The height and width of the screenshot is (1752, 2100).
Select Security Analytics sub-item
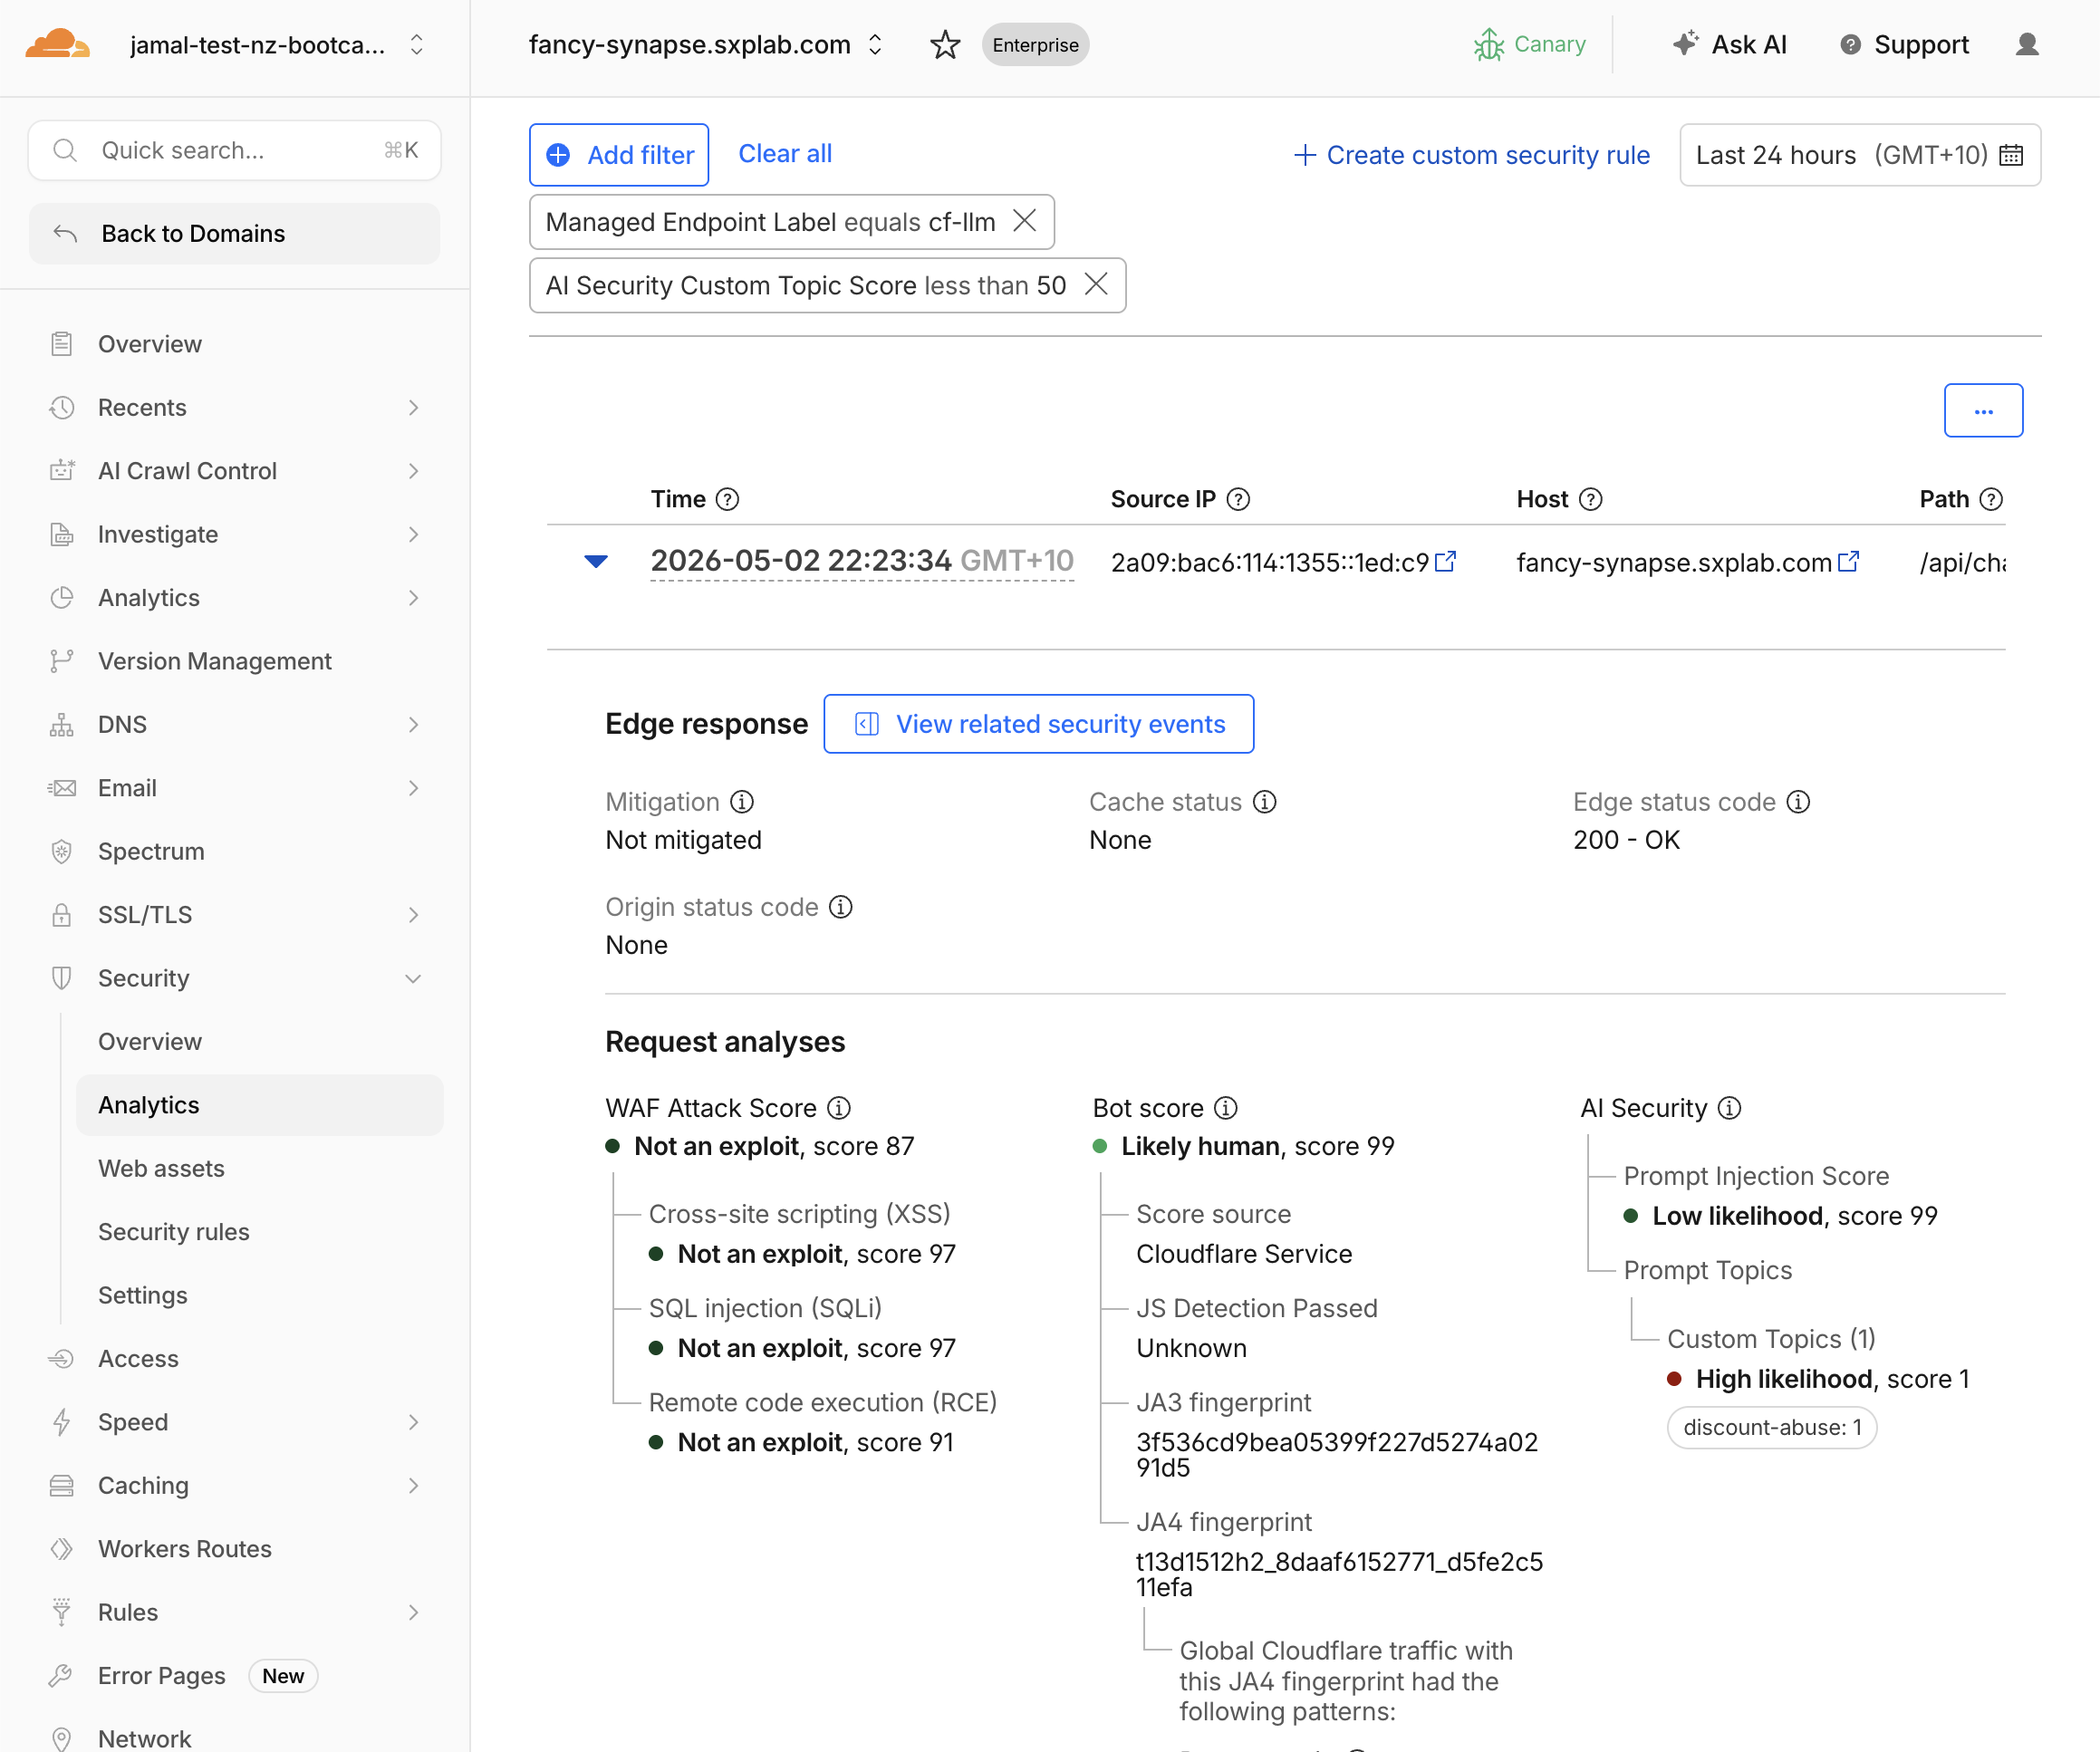click(x=259, y=1105)
